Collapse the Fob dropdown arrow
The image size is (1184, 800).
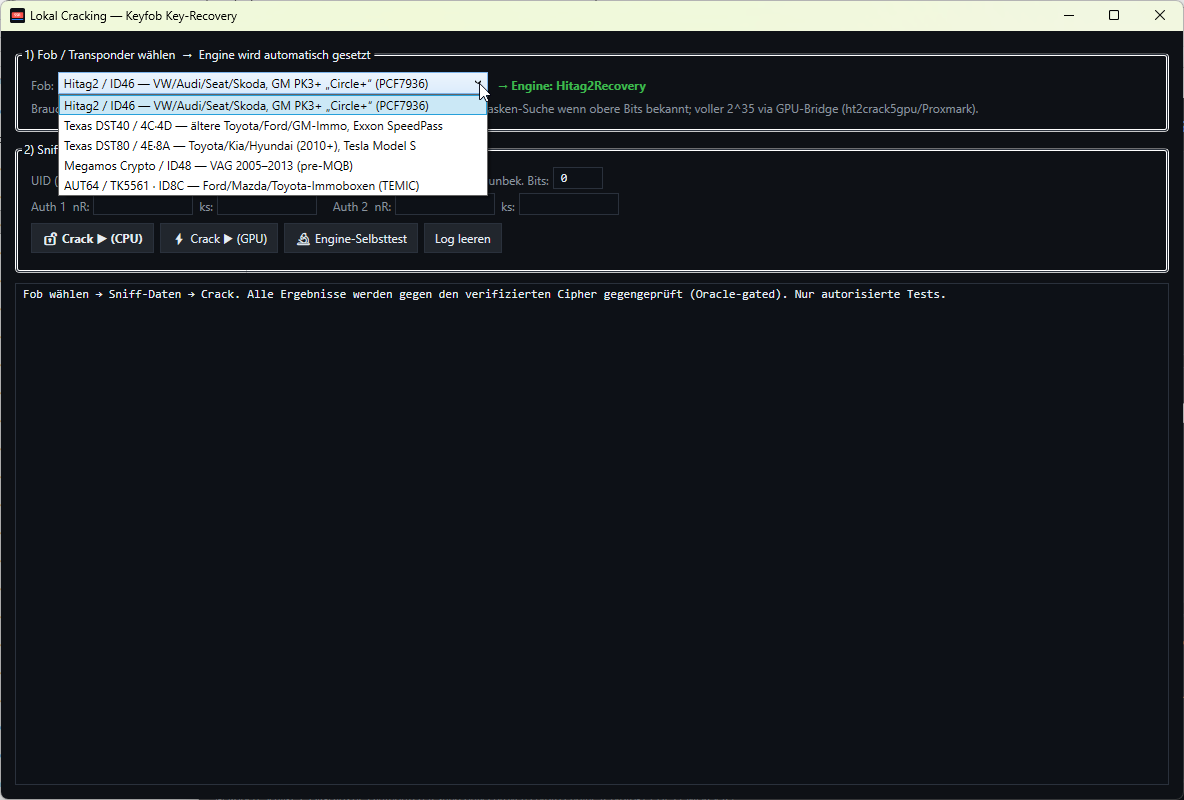point(478,84)
